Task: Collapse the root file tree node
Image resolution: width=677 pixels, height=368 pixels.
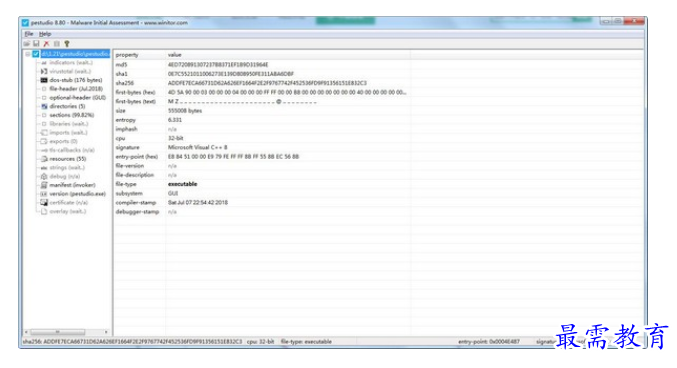Action: [x=28, y=54]
